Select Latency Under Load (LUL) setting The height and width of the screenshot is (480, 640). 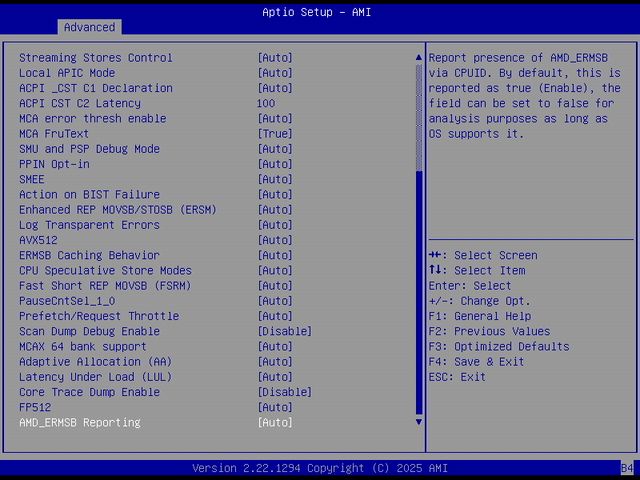click(96, 377)
